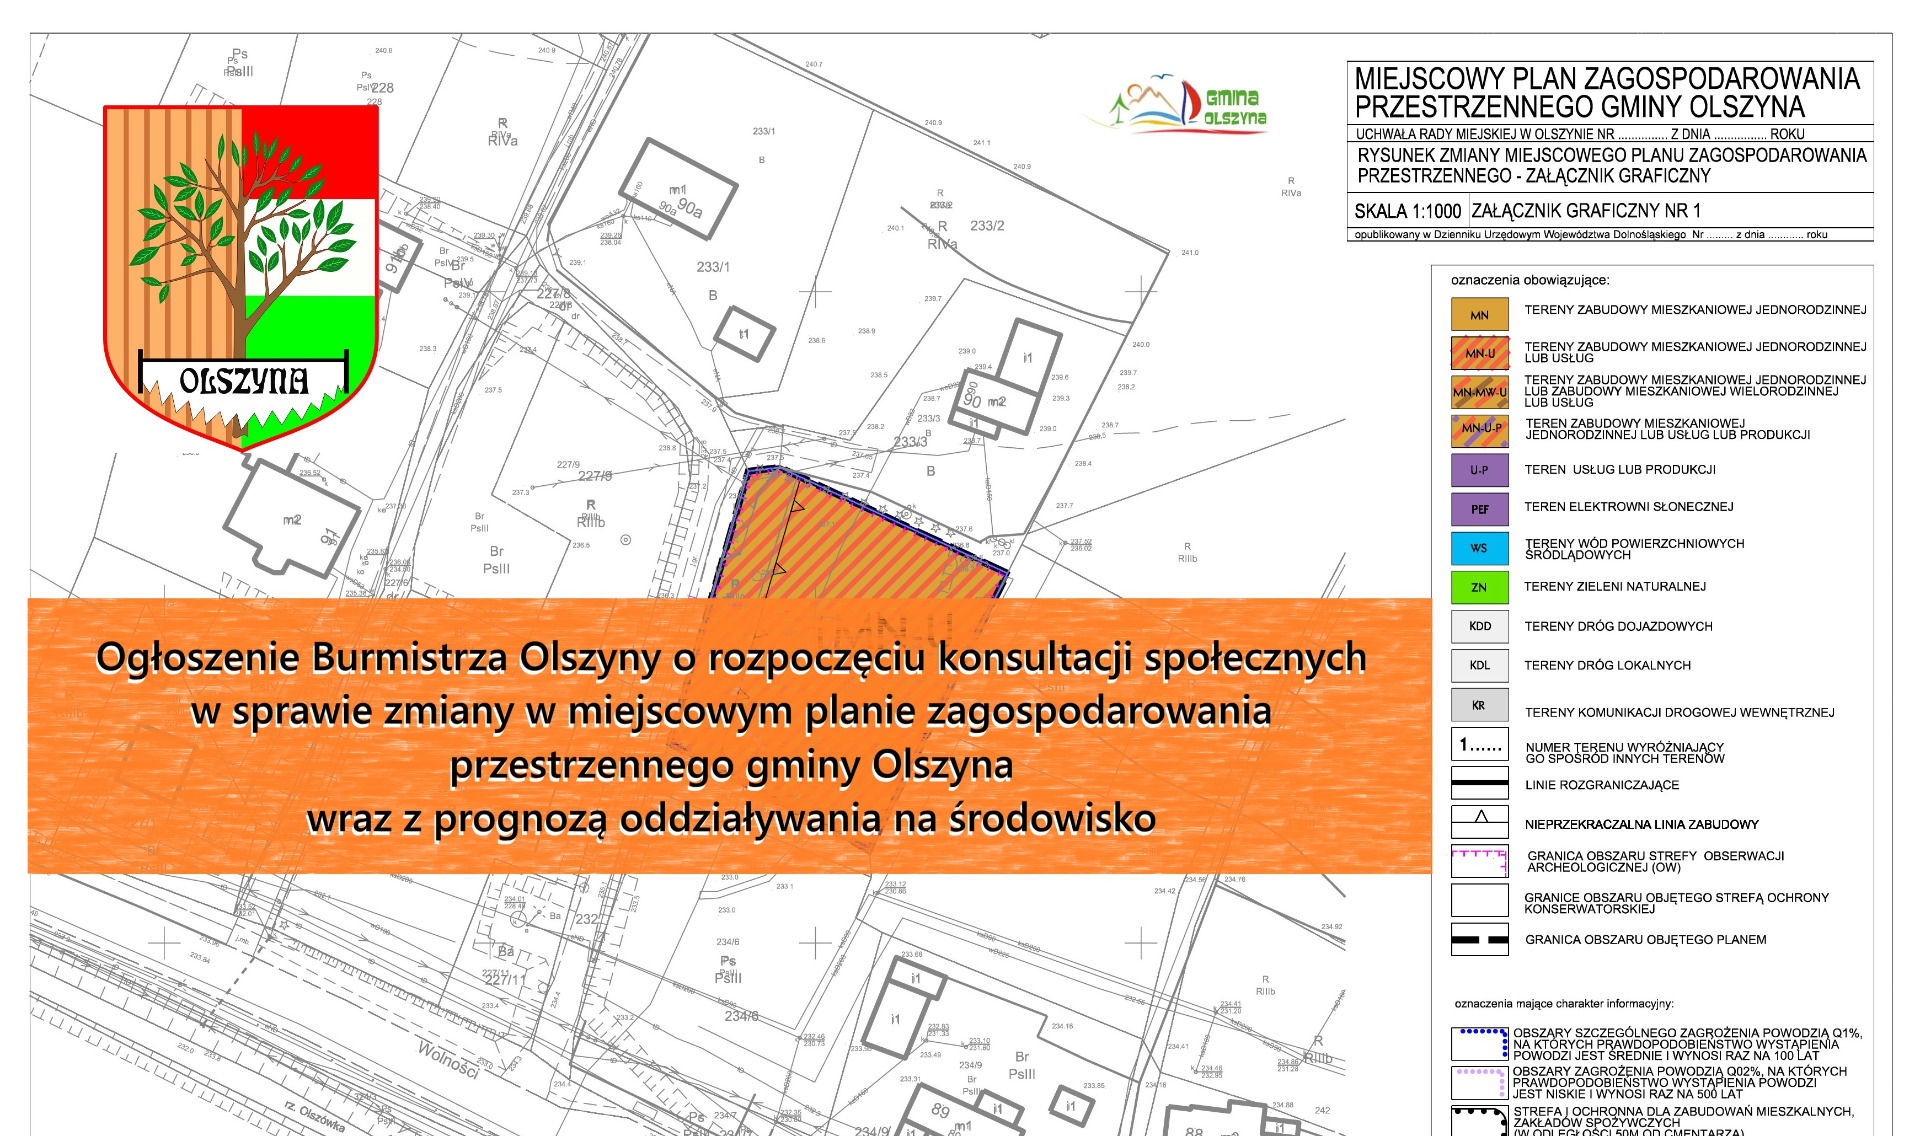
Task: Click the KDD access roads legend box
Action: (1479, 626)
